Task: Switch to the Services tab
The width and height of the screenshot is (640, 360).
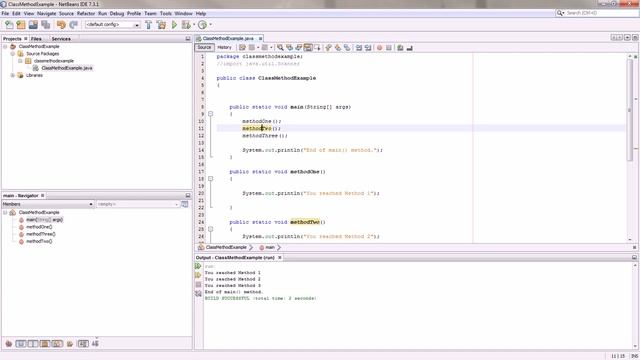Action: (61, 39)
